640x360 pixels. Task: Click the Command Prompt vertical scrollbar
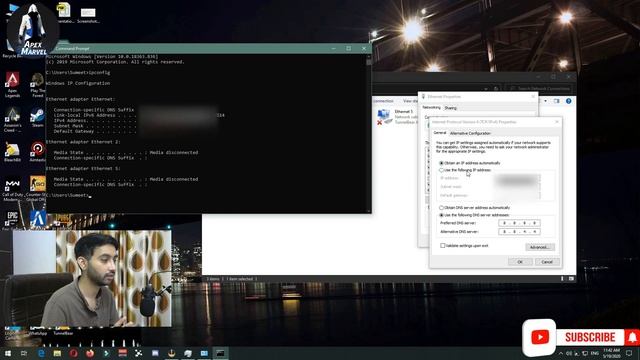pos(369,133)
